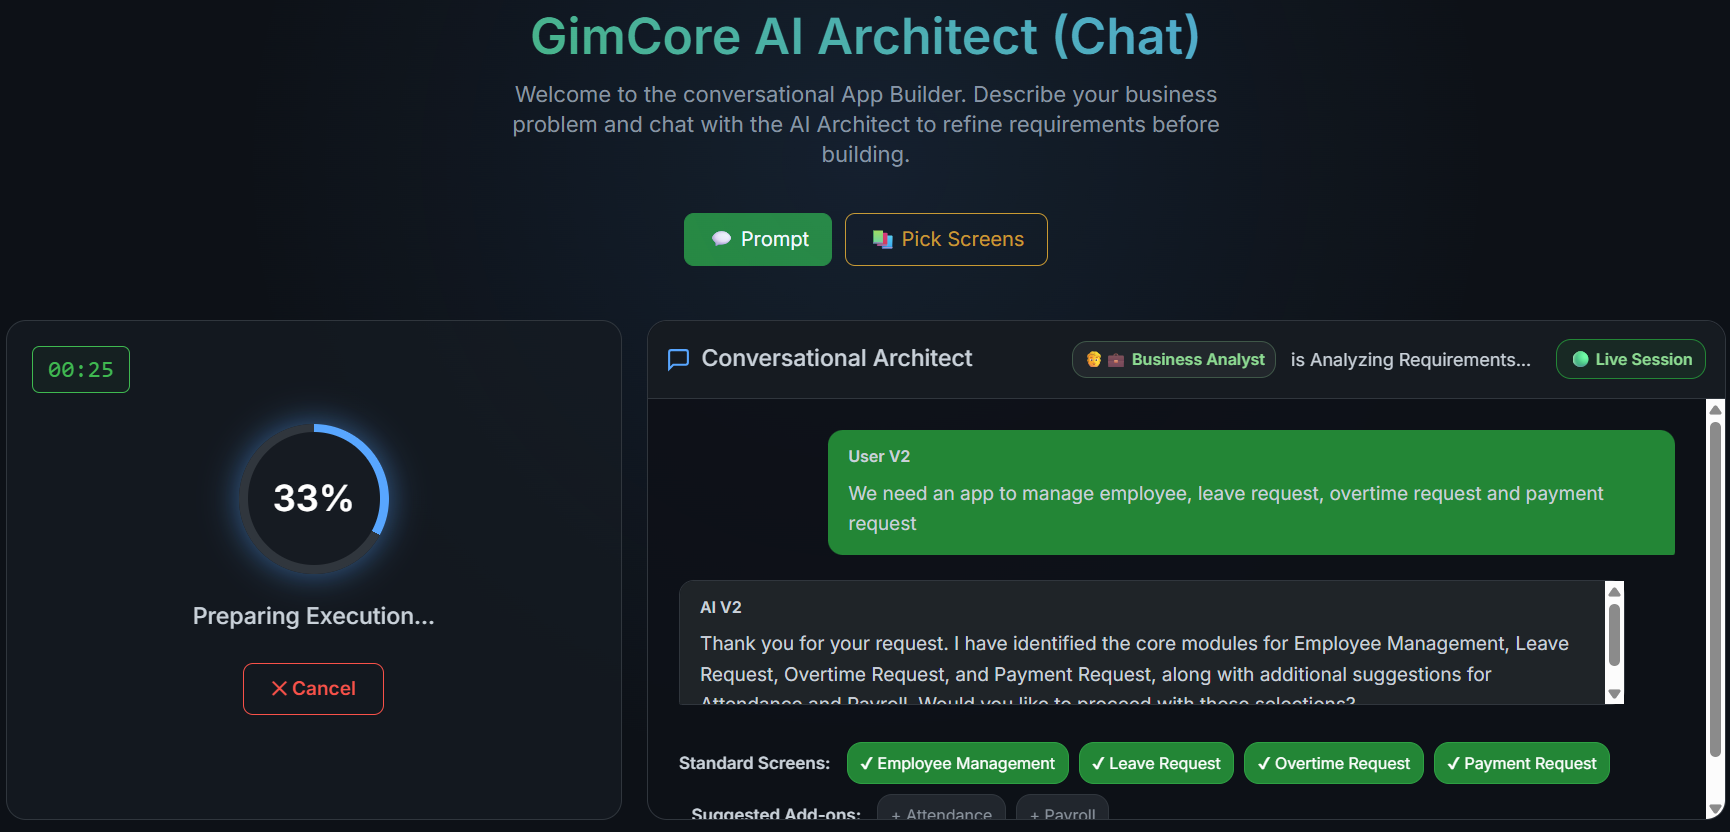The image size is (1730, 832).
Task: Click the "Standard Screens:" label
Action: click(755, 763)
